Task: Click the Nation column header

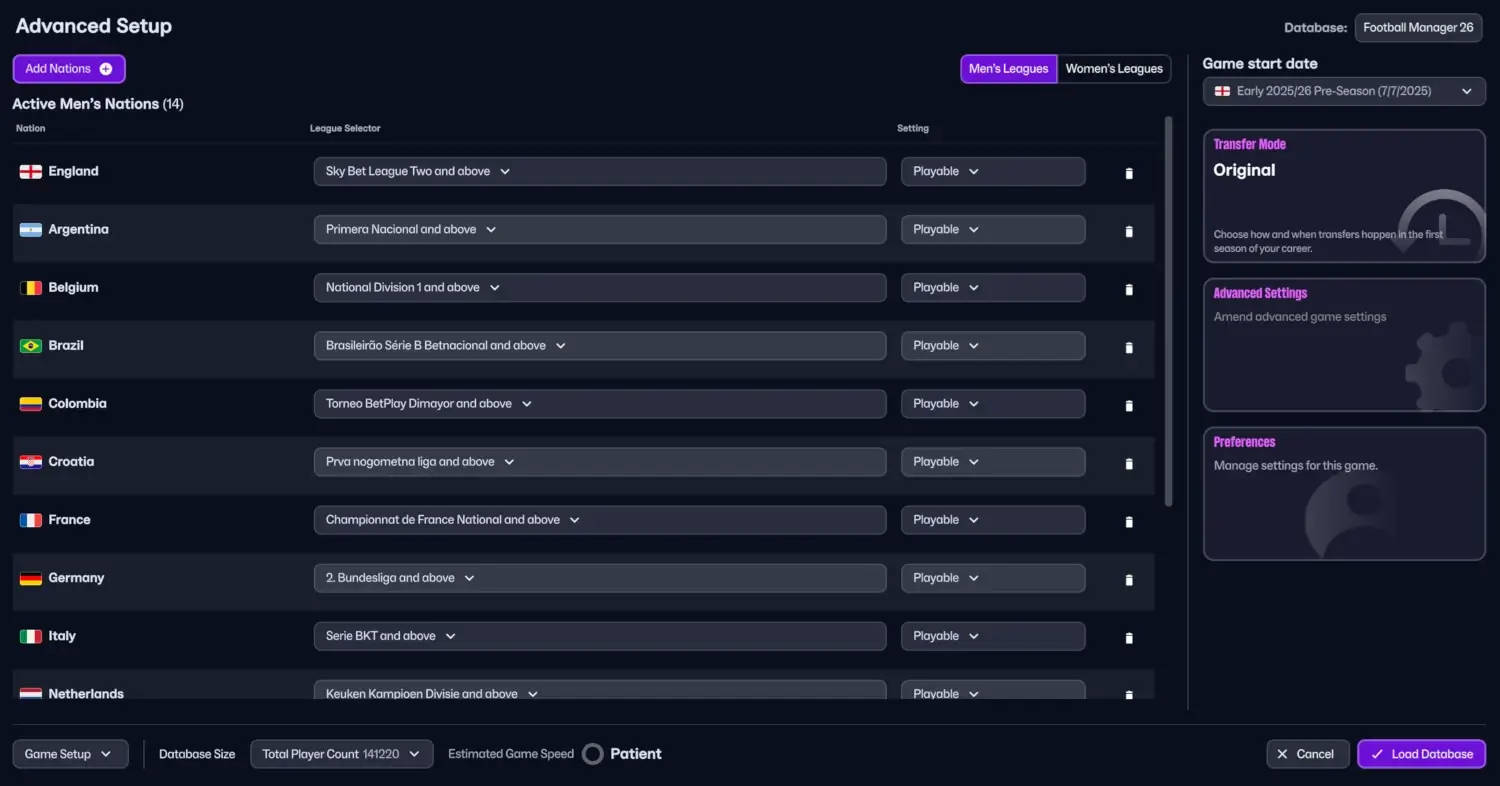Action: pos(31,128)
